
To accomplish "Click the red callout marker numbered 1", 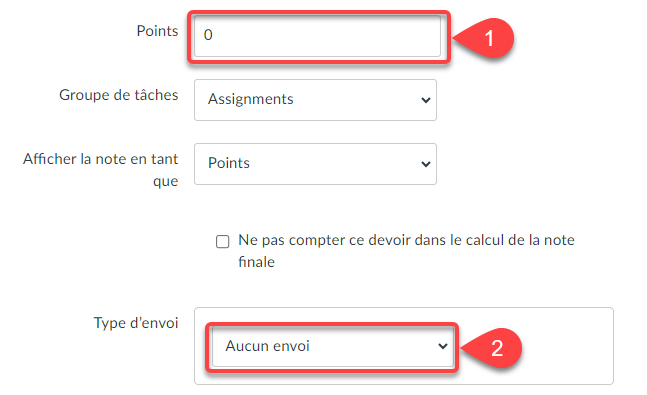I will coord(489,38).
